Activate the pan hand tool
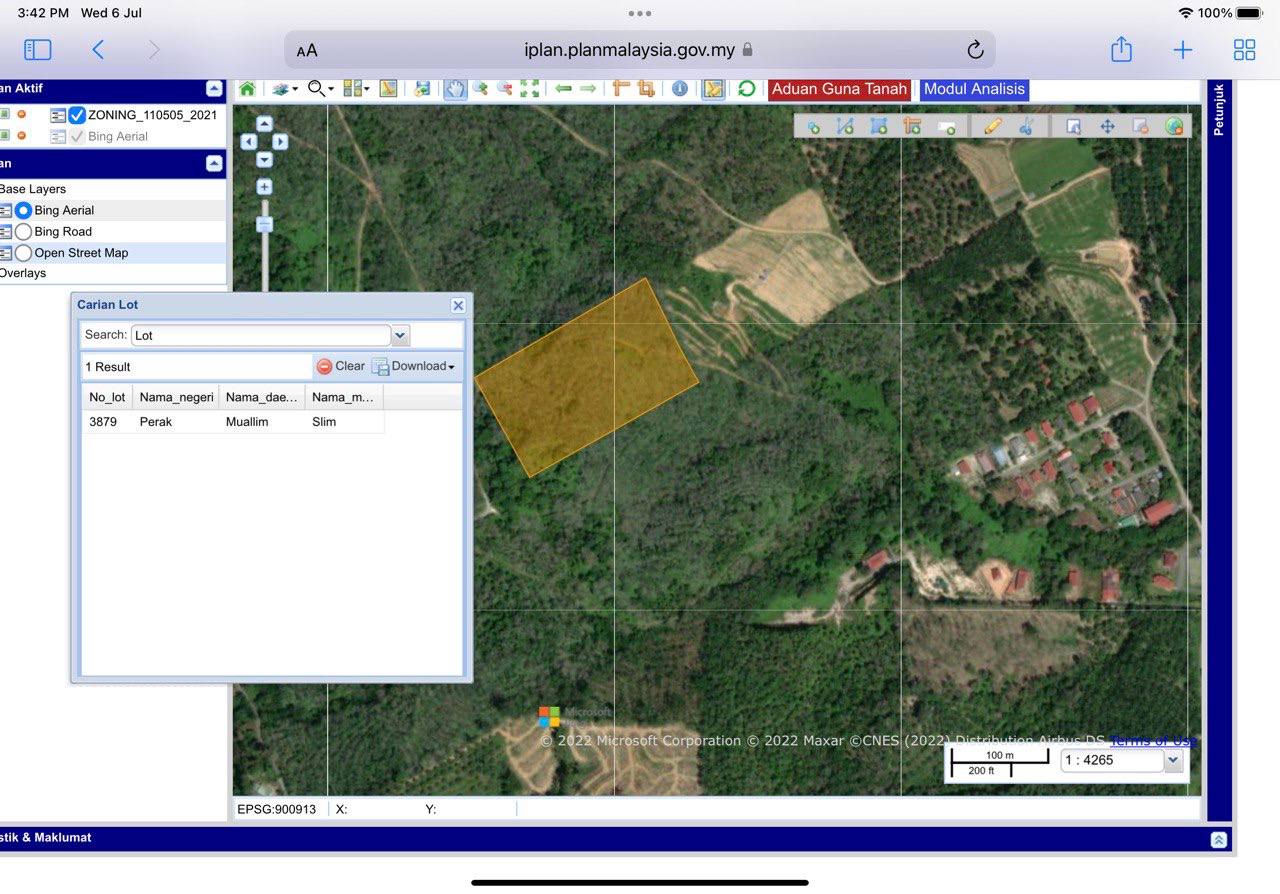 click(455, 89)
